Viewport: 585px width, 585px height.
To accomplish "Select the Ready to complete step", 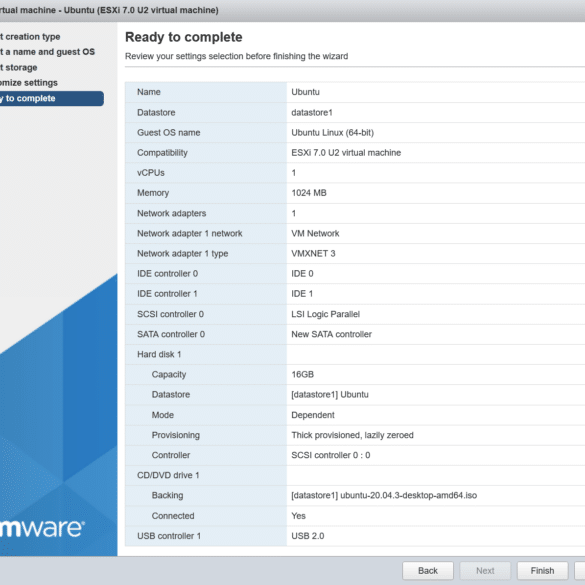I will [52, 98].
